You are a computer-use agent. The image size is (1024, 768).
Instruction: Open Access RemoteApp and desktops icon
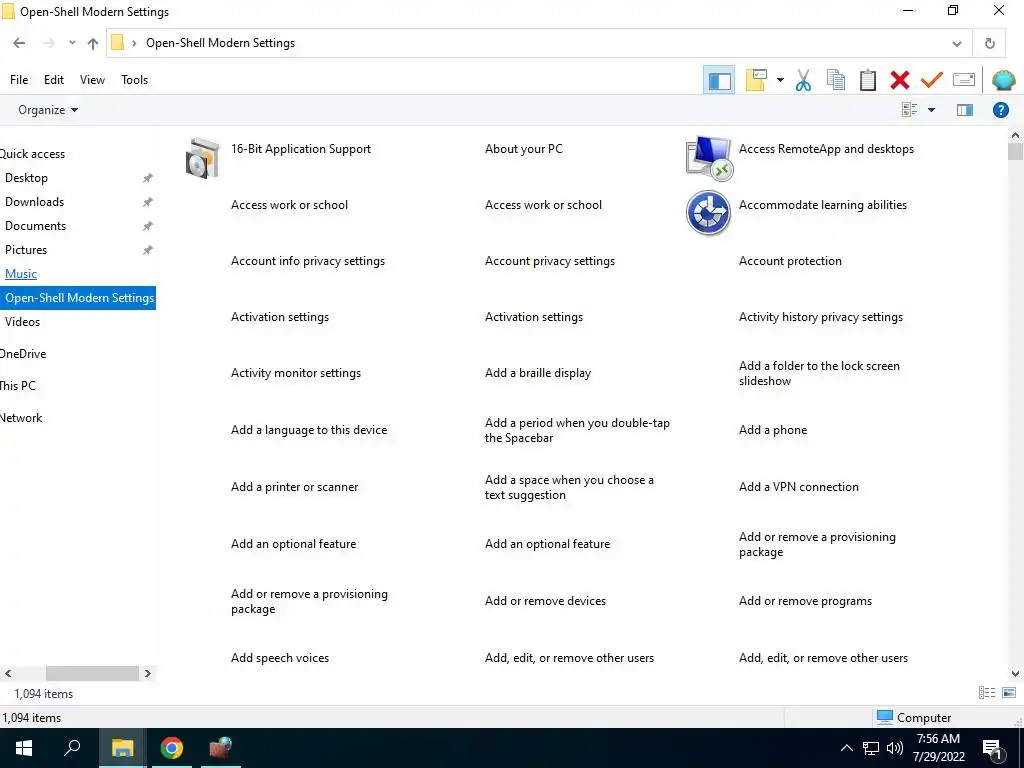pyautogui.click(x=709, y=158)
